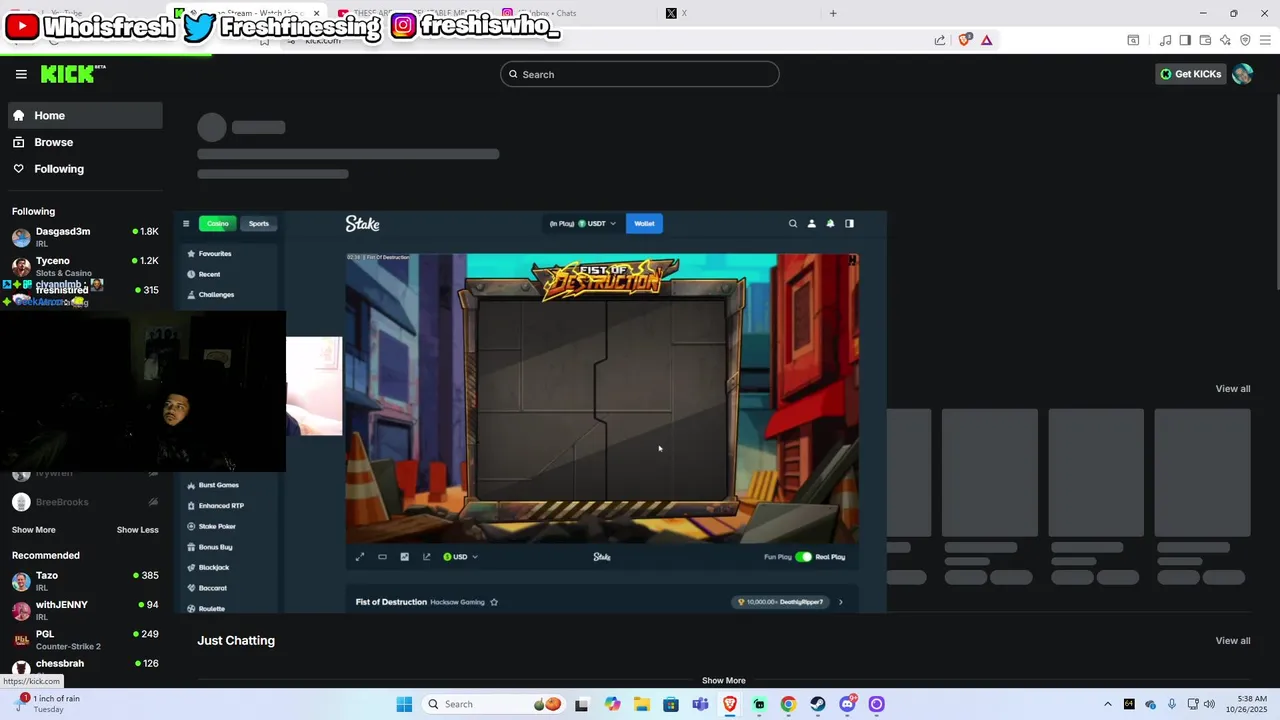
Task: Click the Brave Rewards triangle icon
Action: (987, 40)
